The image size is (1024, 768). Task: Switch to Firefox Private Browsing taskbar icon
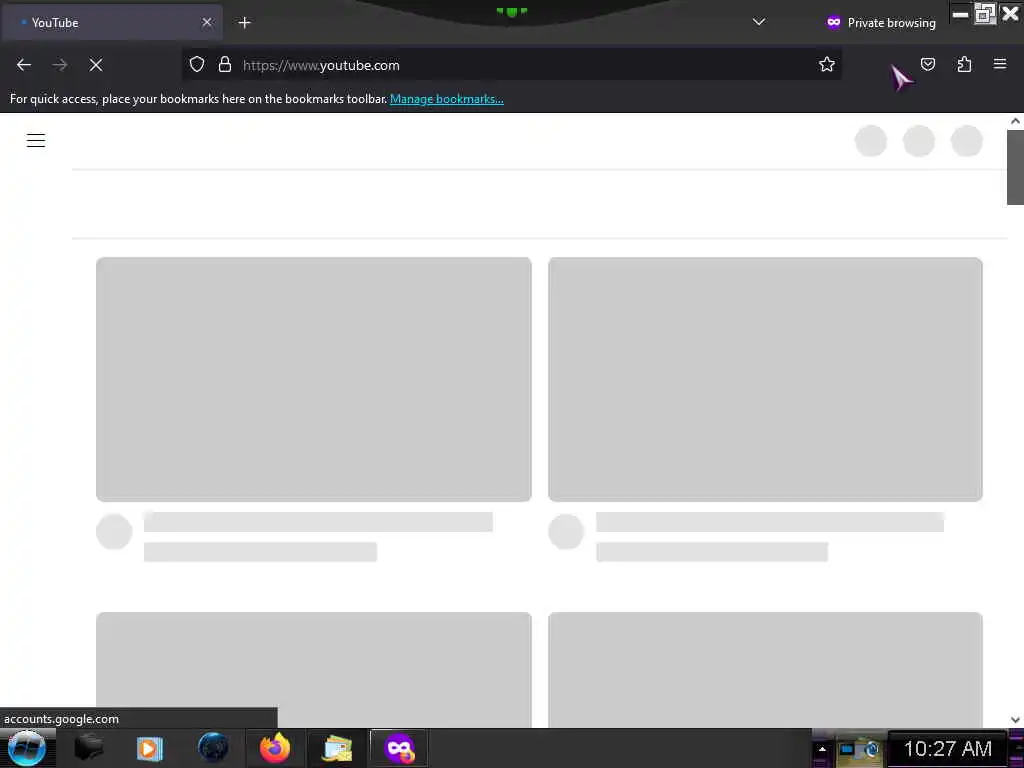399,748
